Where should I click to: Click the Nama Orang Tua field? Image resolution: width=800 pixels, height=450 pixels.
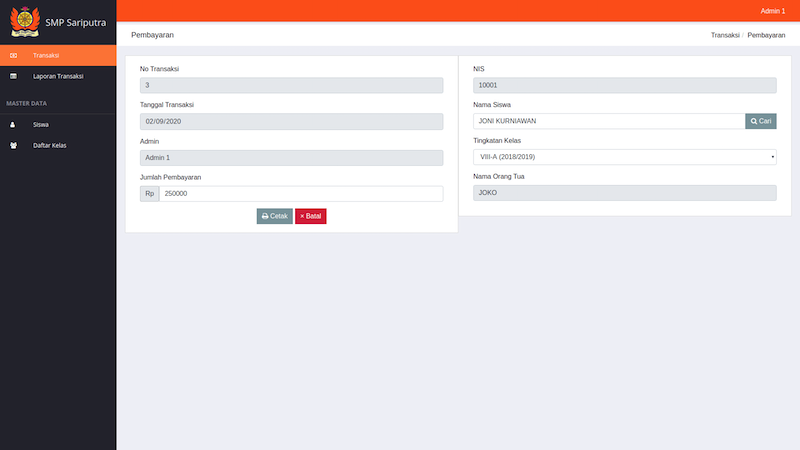pyautogui.click(x=624, y=193)
